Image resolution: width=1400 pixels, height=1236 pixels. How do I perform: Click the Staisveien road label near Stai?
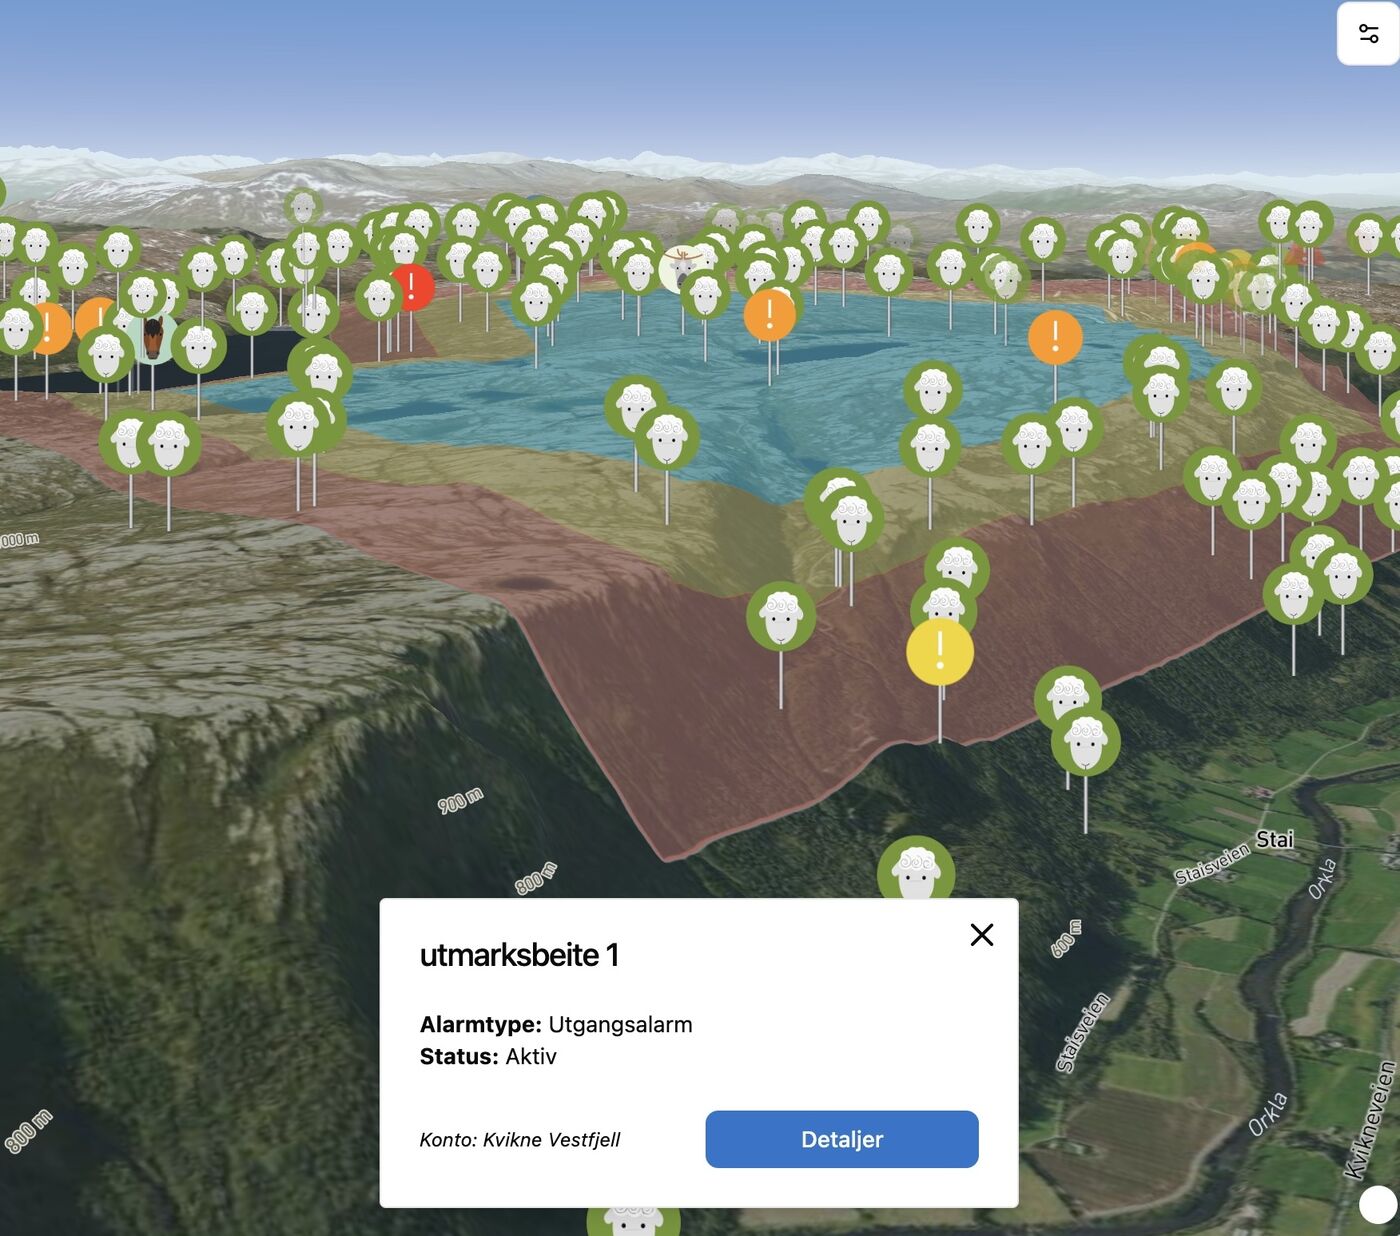coord(1212,863)
